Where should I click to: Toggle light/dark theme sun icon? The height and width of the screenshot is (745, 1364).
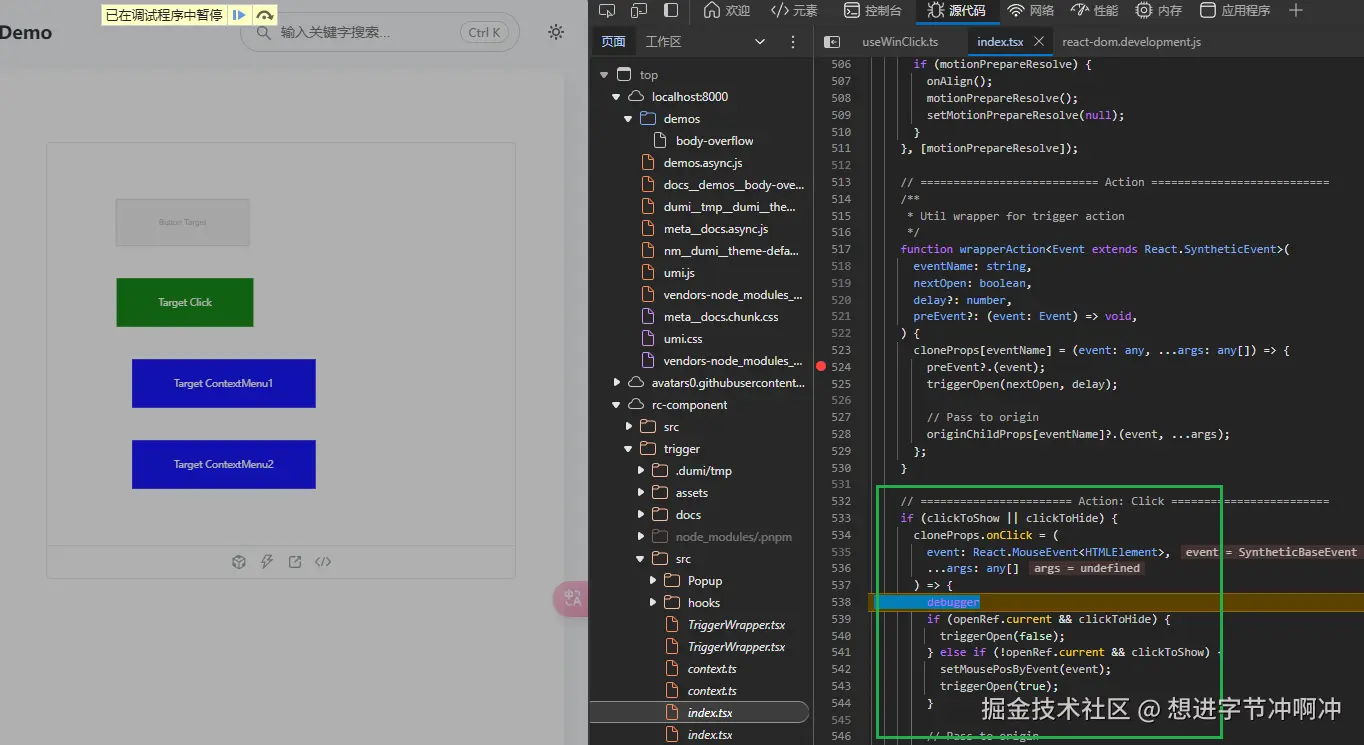pyautogui.click(x=556, y=32)
